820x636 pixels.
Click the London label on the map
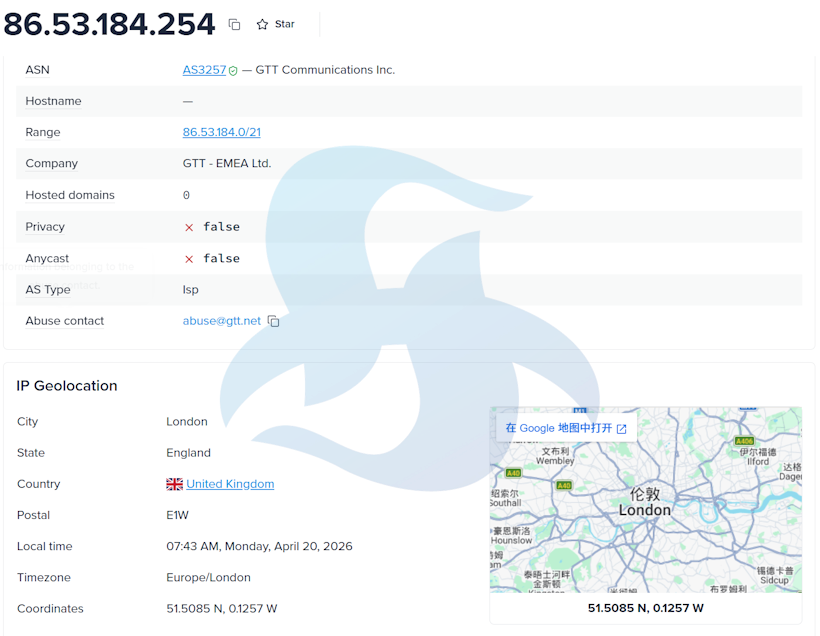[x=644, y=510]
